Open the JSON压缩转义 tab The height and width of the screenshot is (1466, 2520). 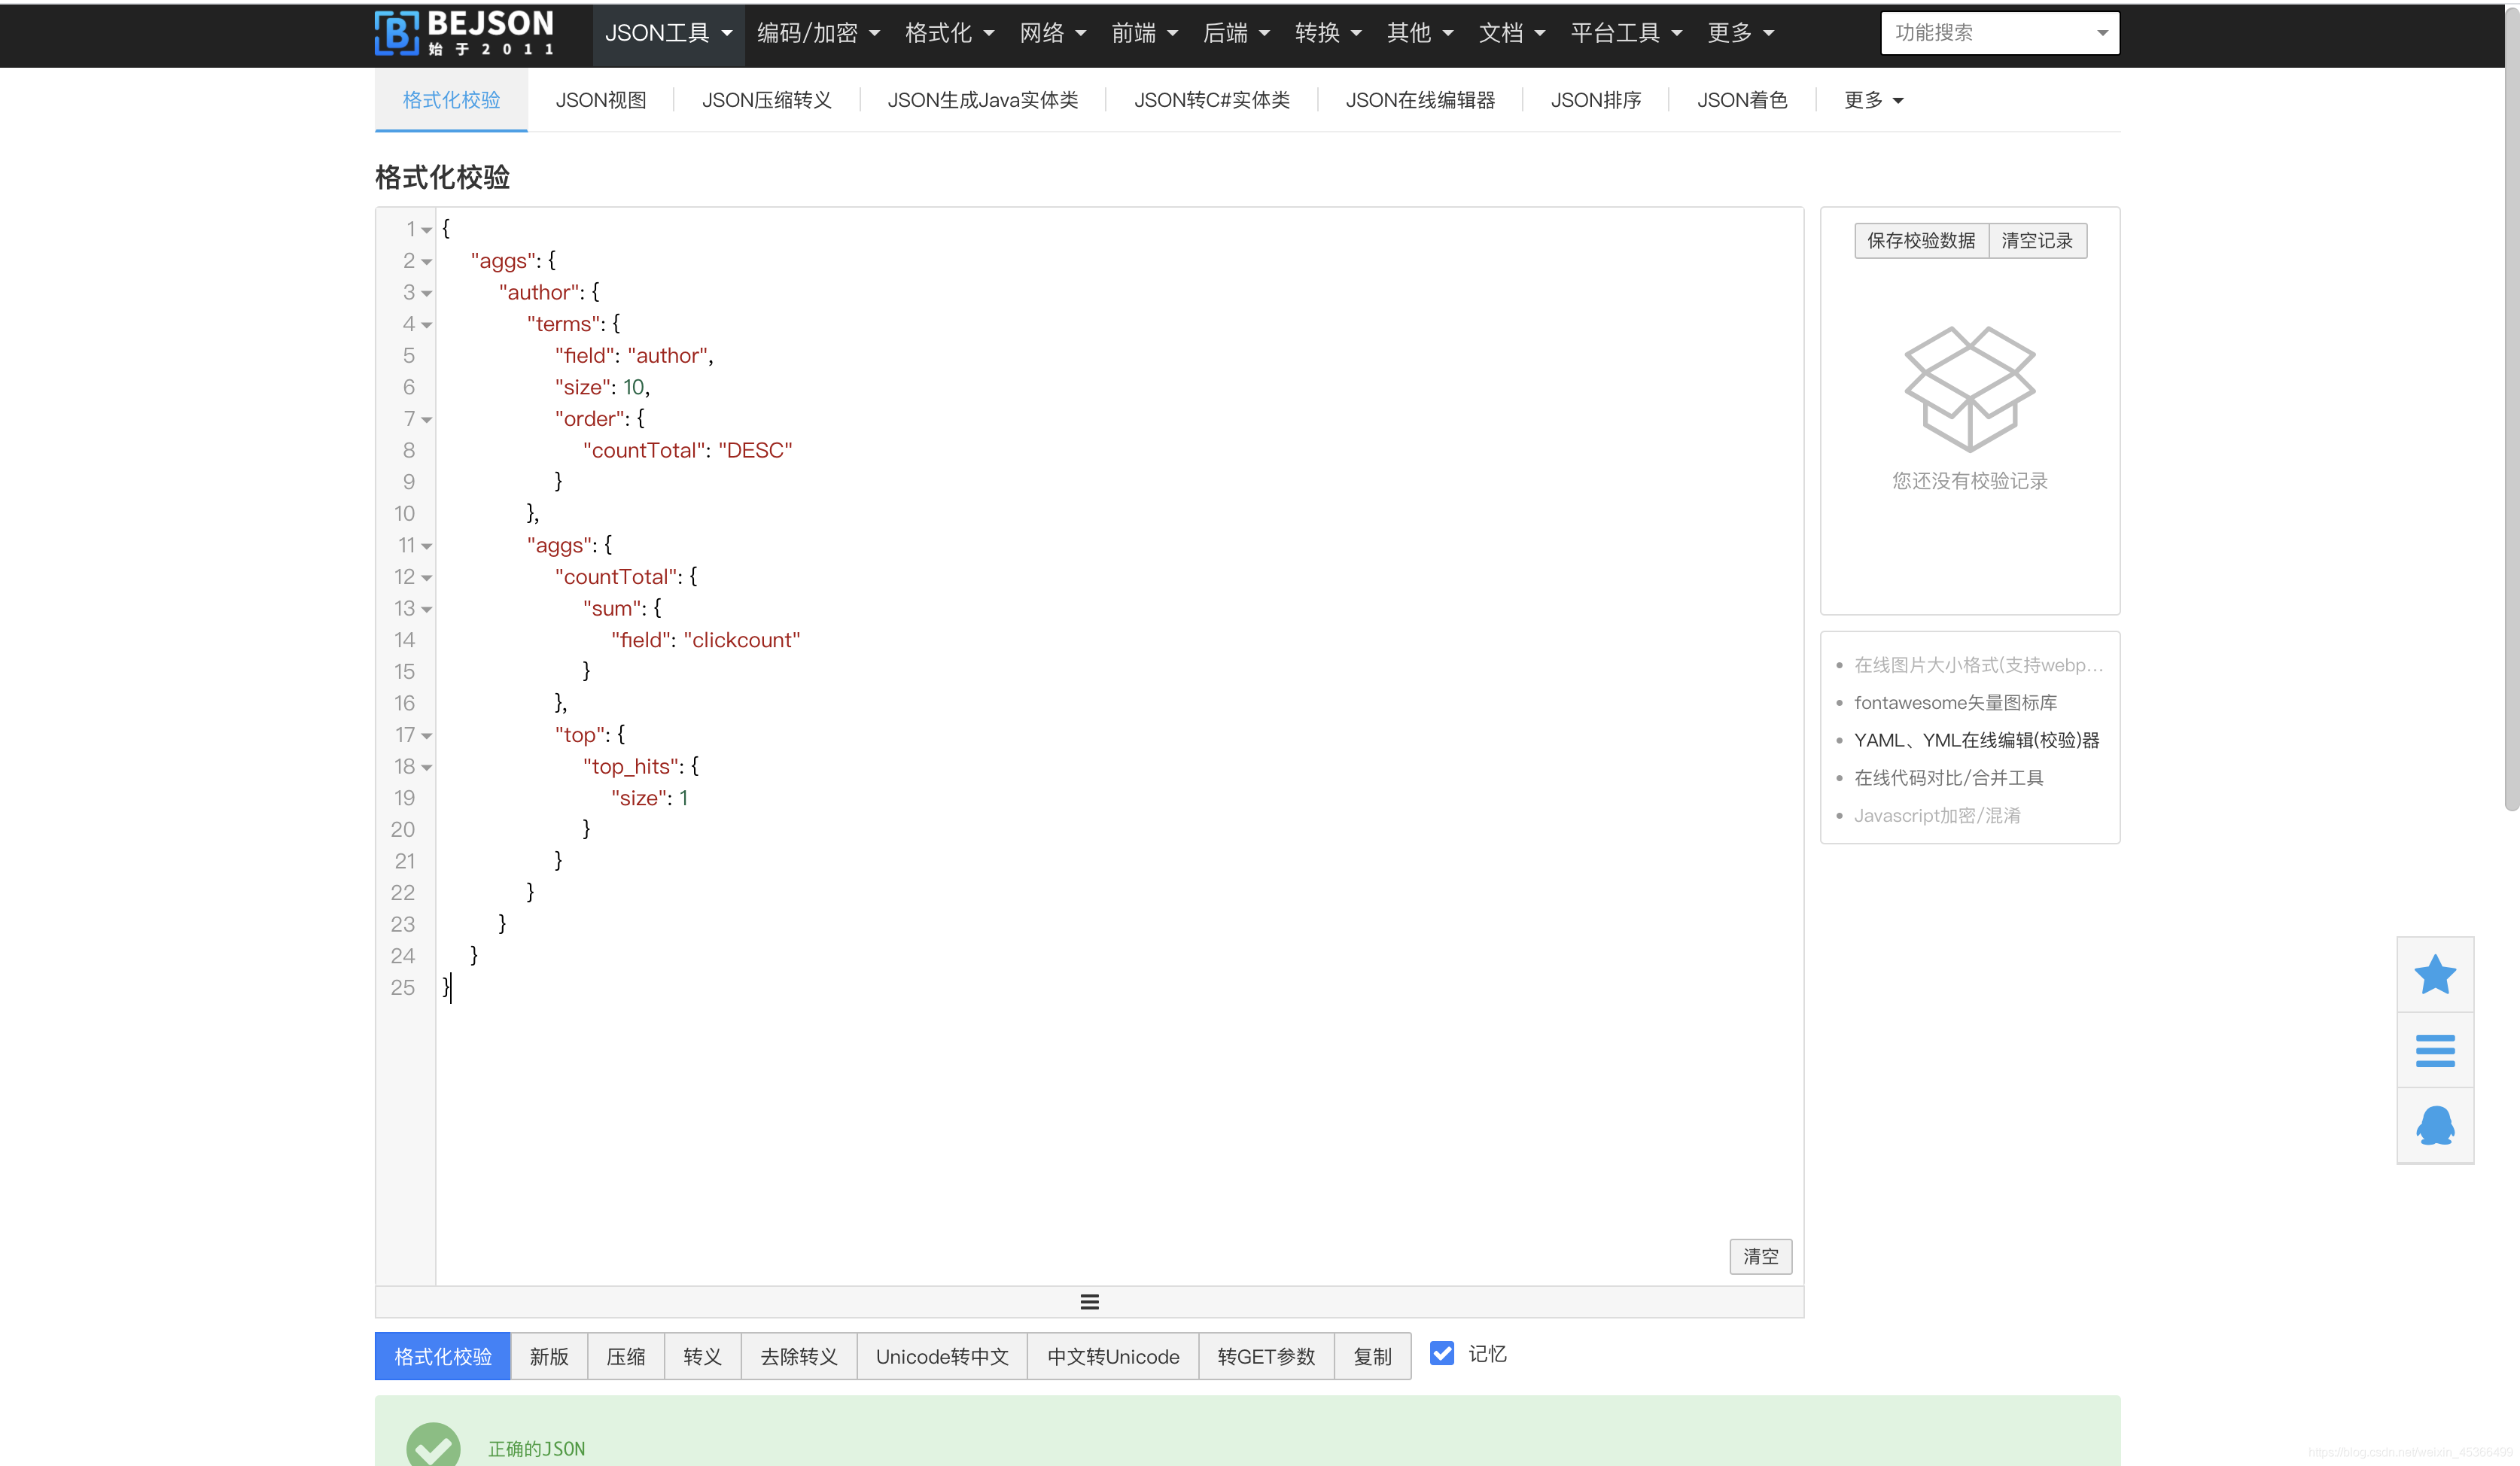(766, 100)
